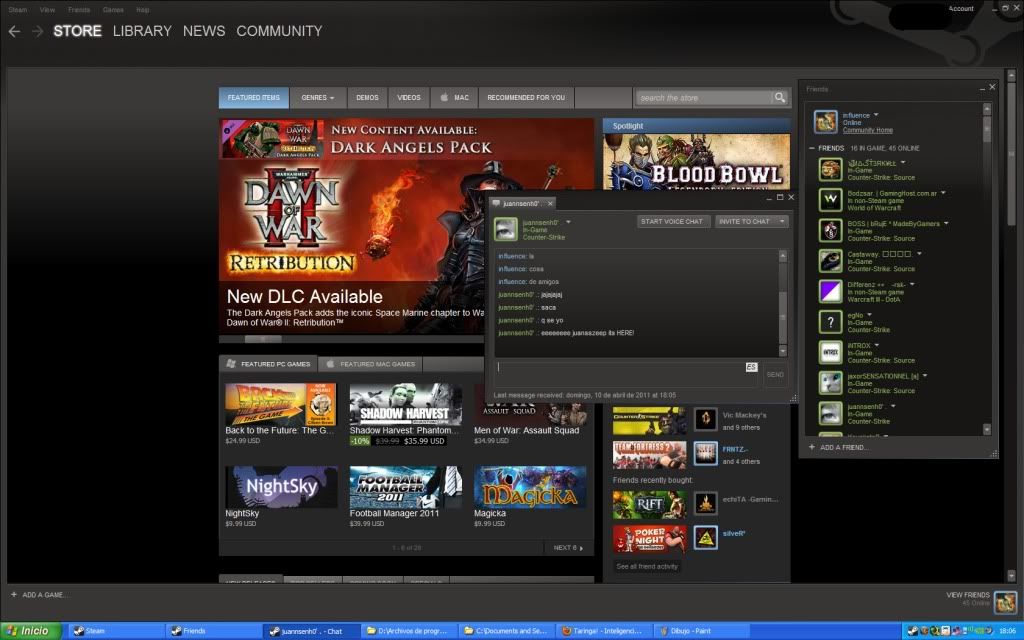Screen dimensions: 1024x640
Task: Open dropdown arrow beside INTROX friend
Action: 876,345
